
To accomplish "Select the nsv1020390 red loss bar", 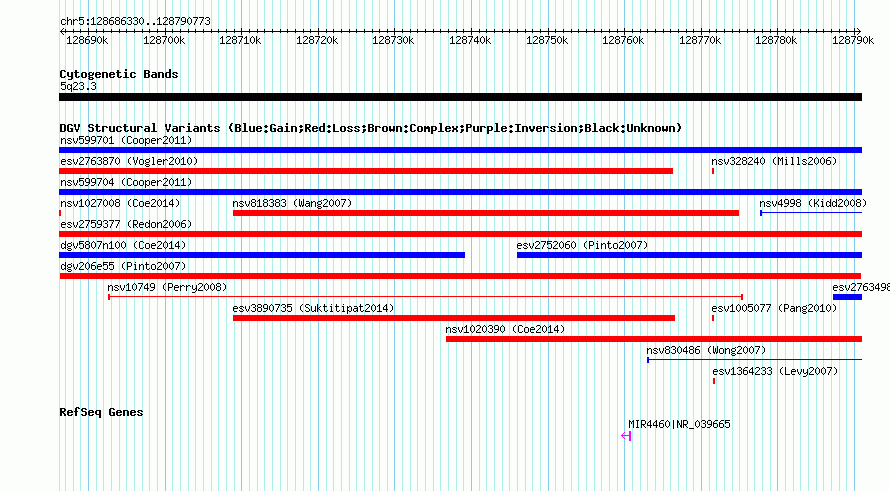I will [654, 339].
